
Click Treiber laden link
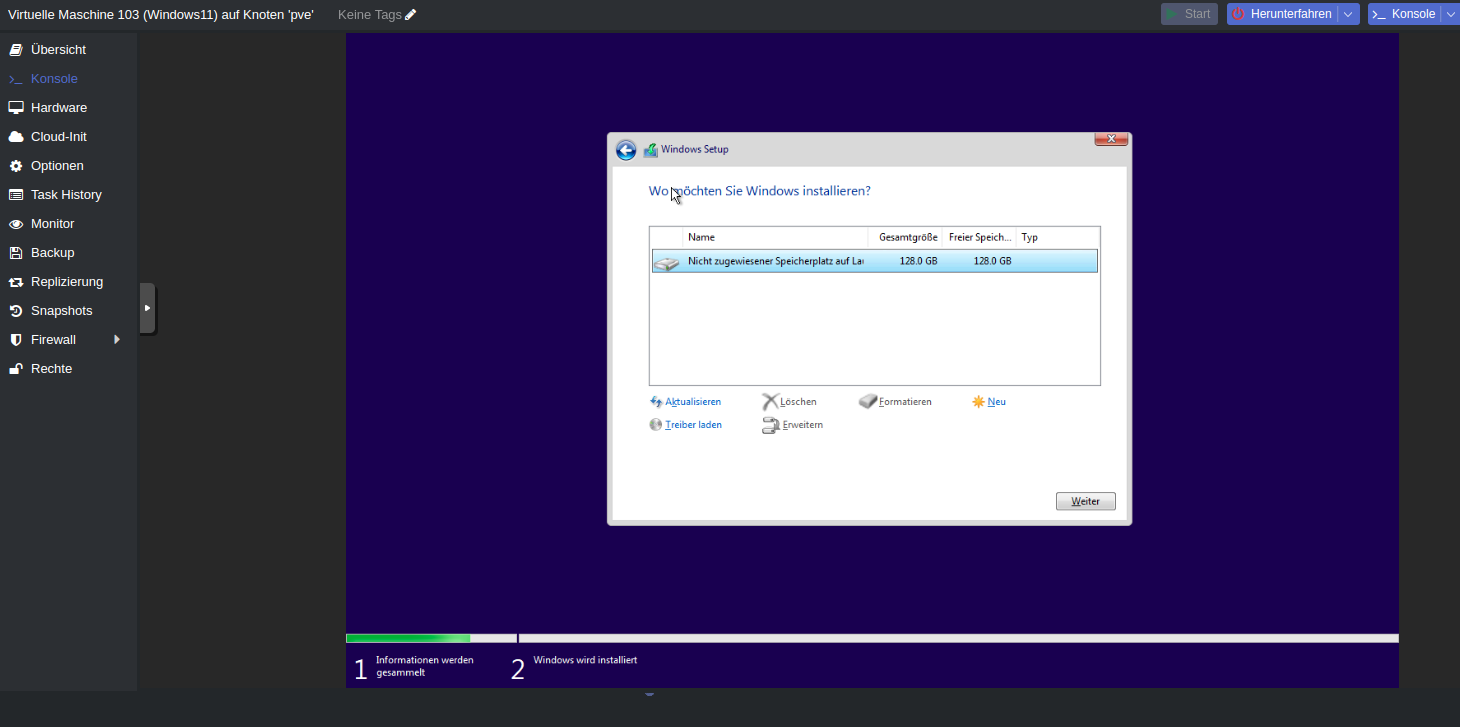coord(693,425)
